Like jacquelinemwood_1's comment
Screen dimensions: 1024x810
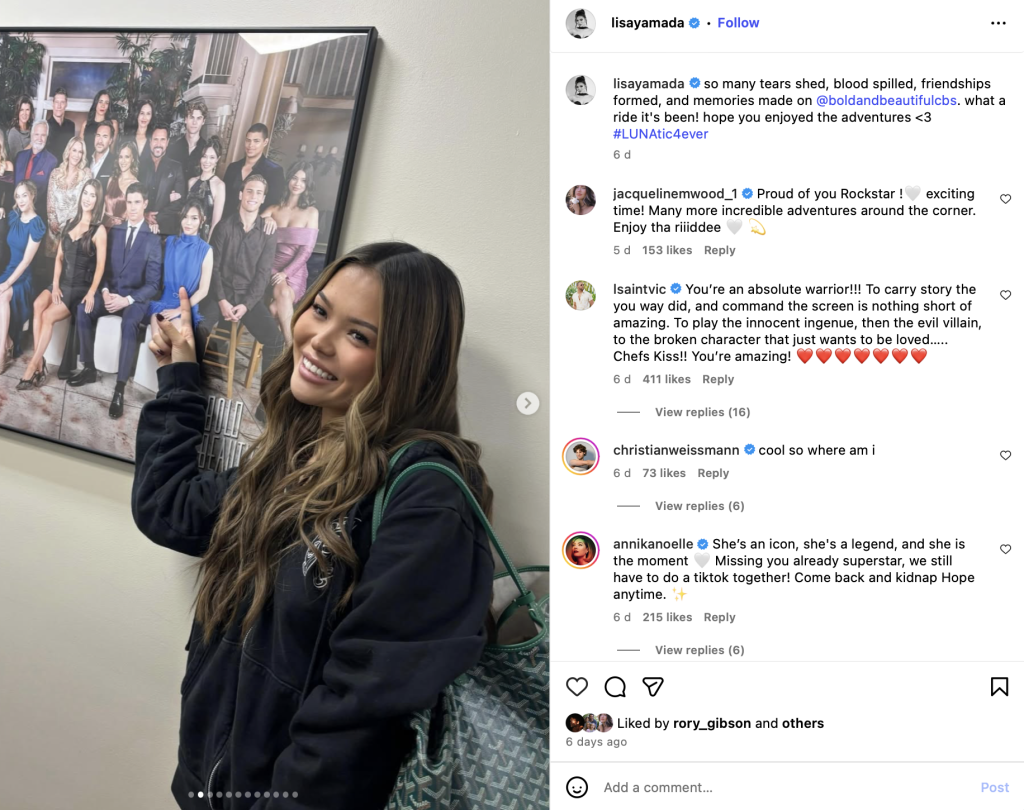coord(1006,199)
